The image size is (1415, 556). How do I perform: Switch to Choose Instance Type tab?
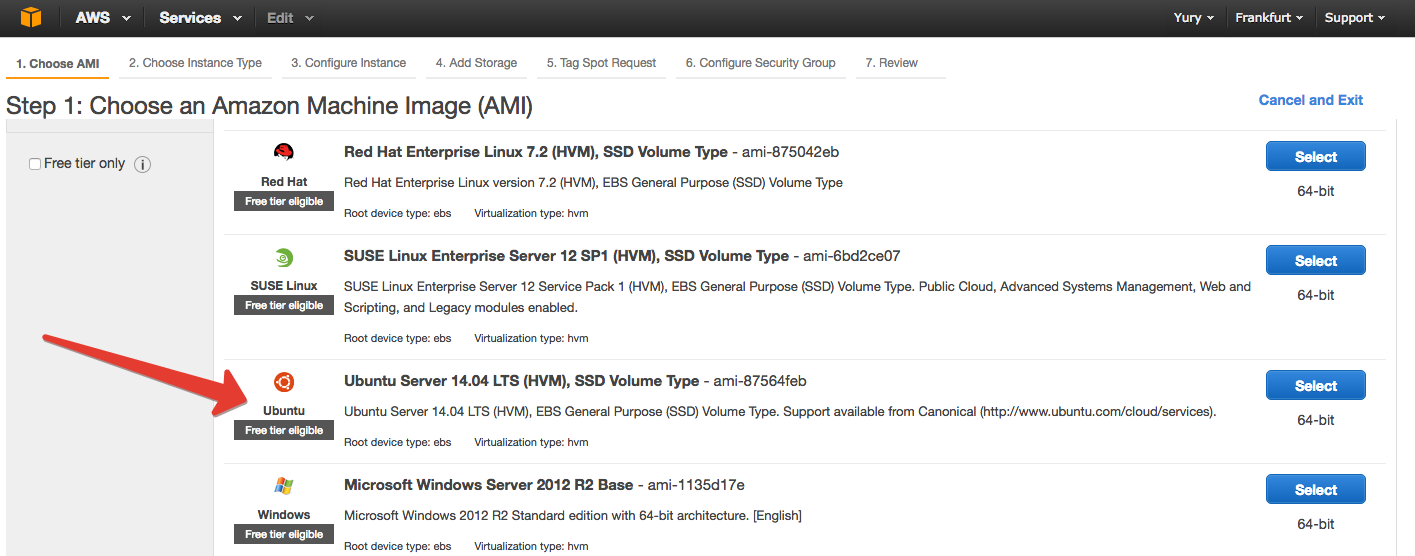point(195,63)
